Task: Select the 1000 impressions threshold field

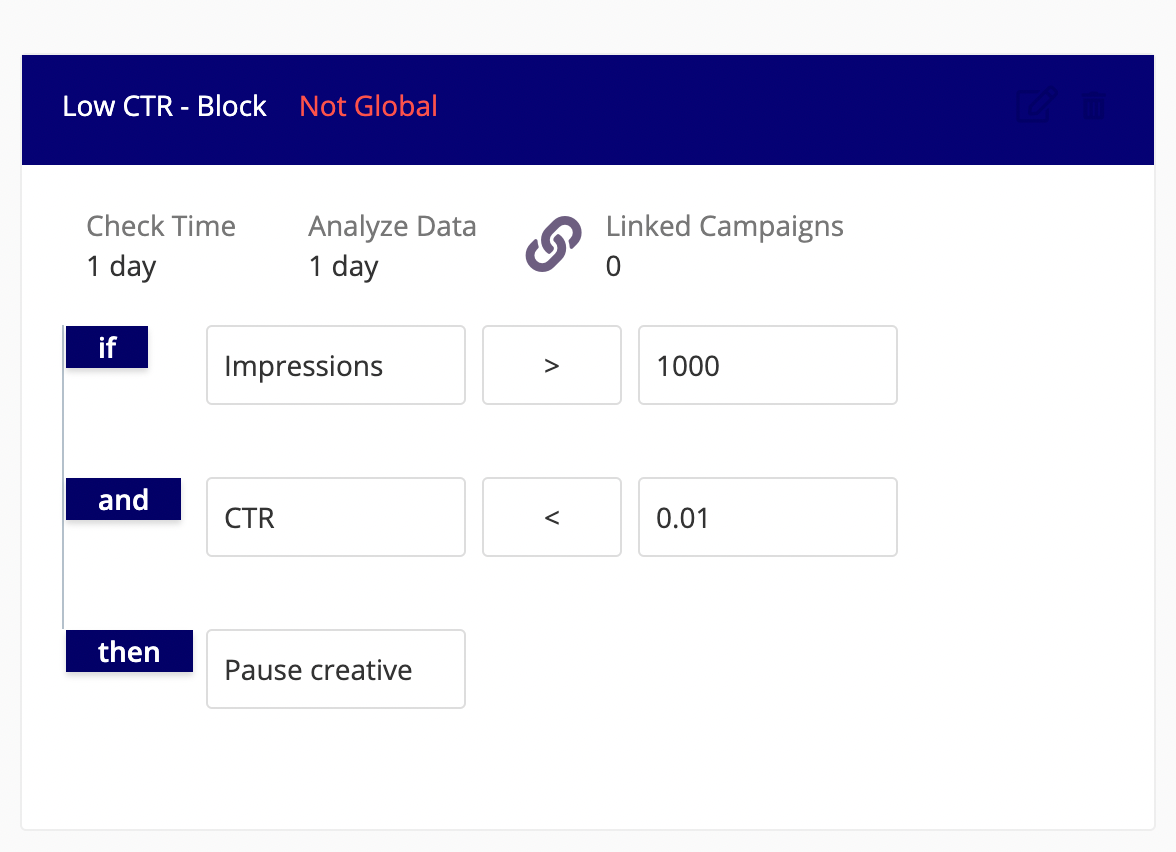Action: 767,365
